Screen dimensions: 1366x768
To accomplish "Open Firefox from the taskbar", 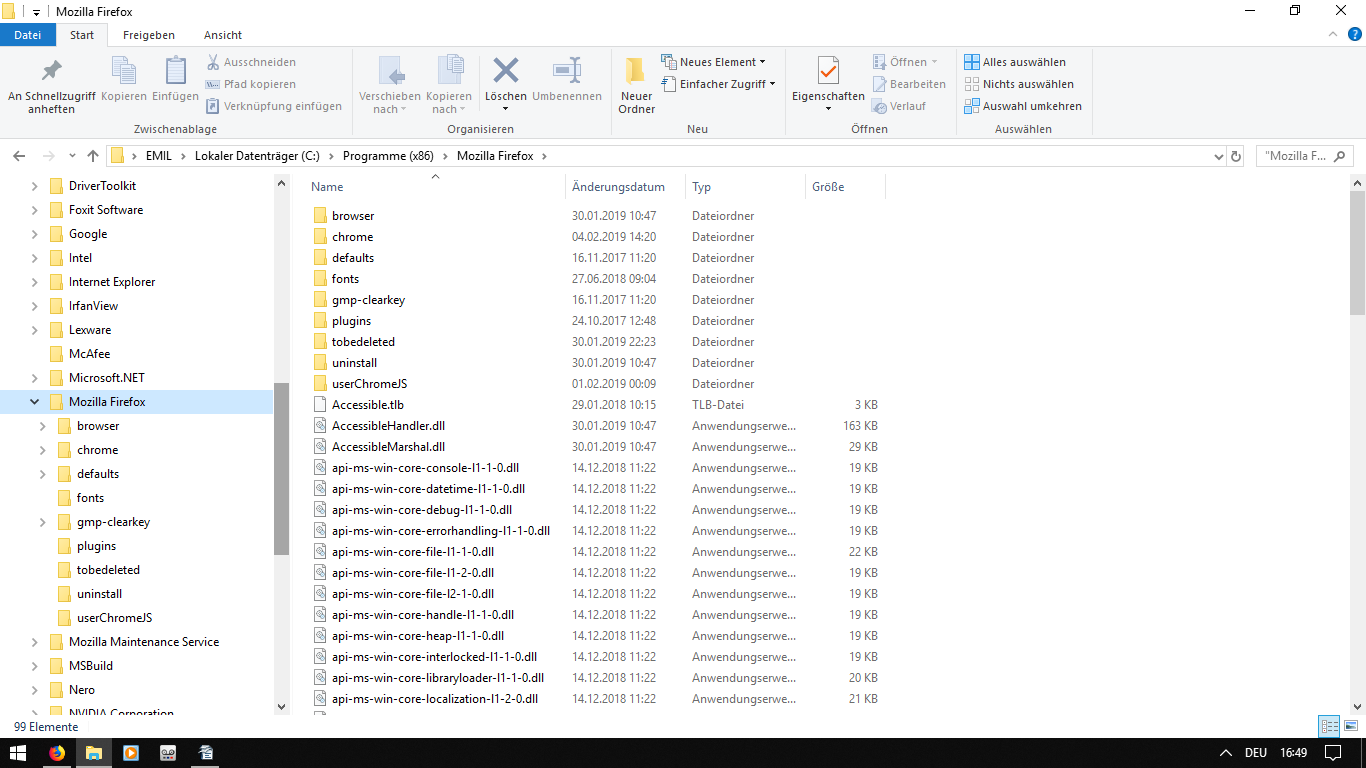I will [57, 753].
